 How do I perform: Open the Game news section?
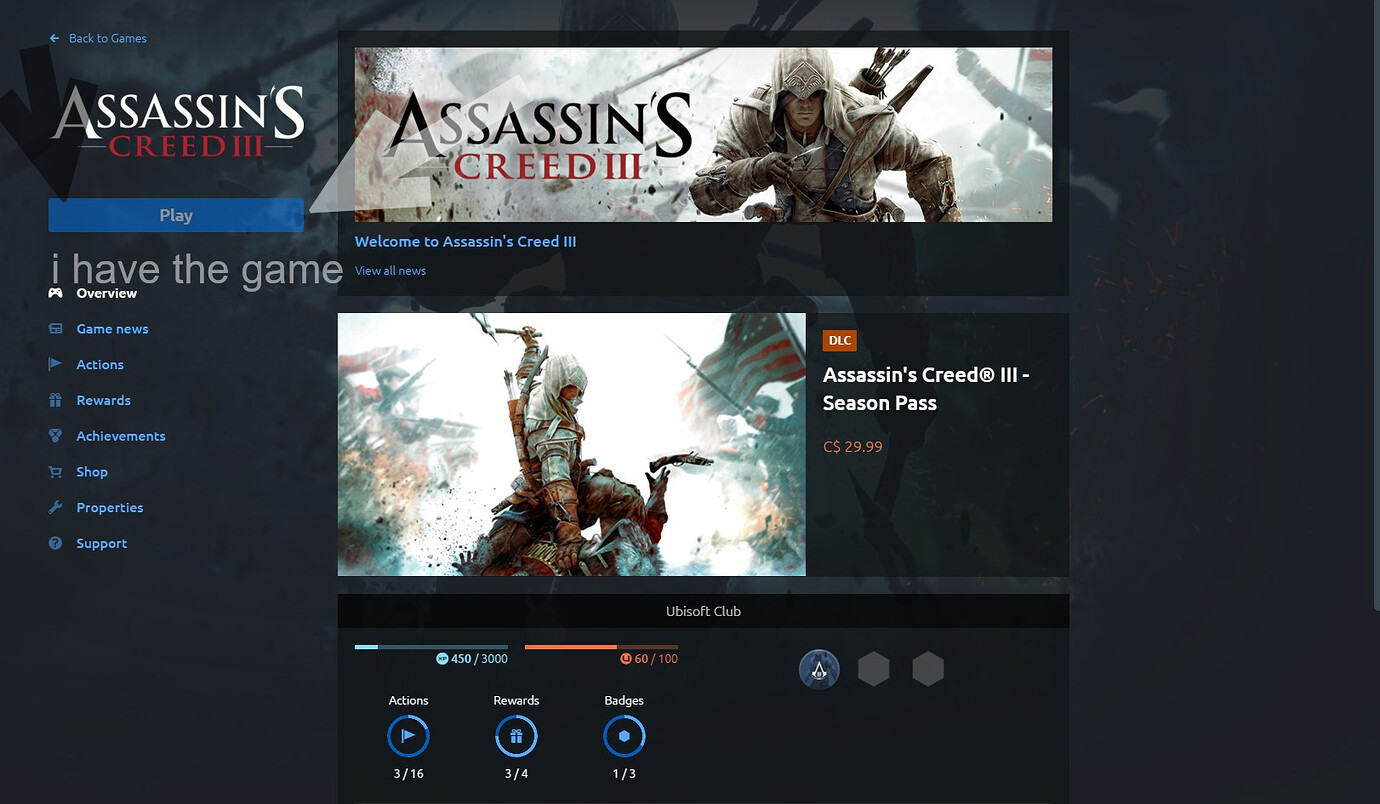click(112, 329)
